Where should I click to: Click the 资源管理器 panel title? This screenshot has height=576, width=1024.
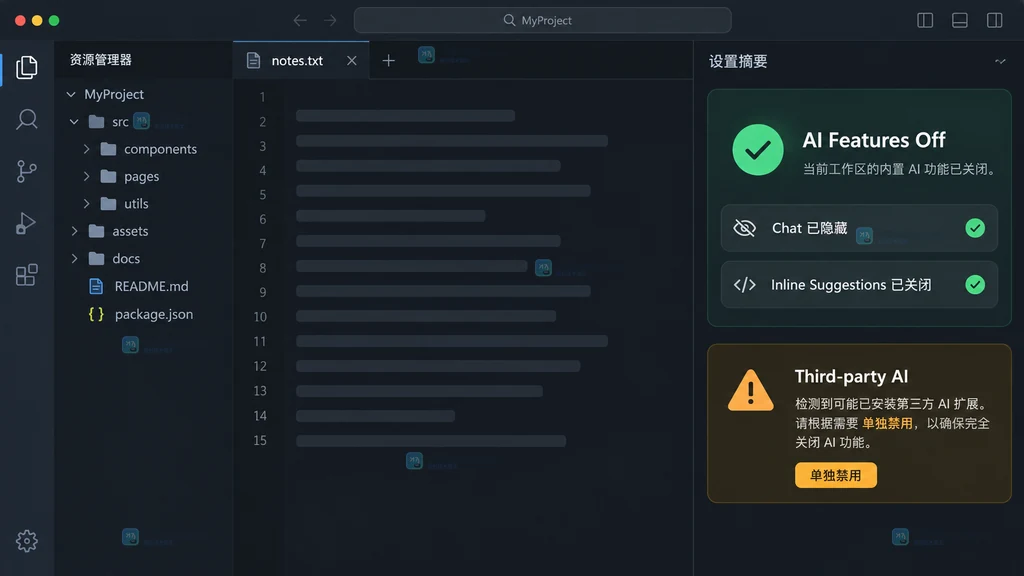101,60
